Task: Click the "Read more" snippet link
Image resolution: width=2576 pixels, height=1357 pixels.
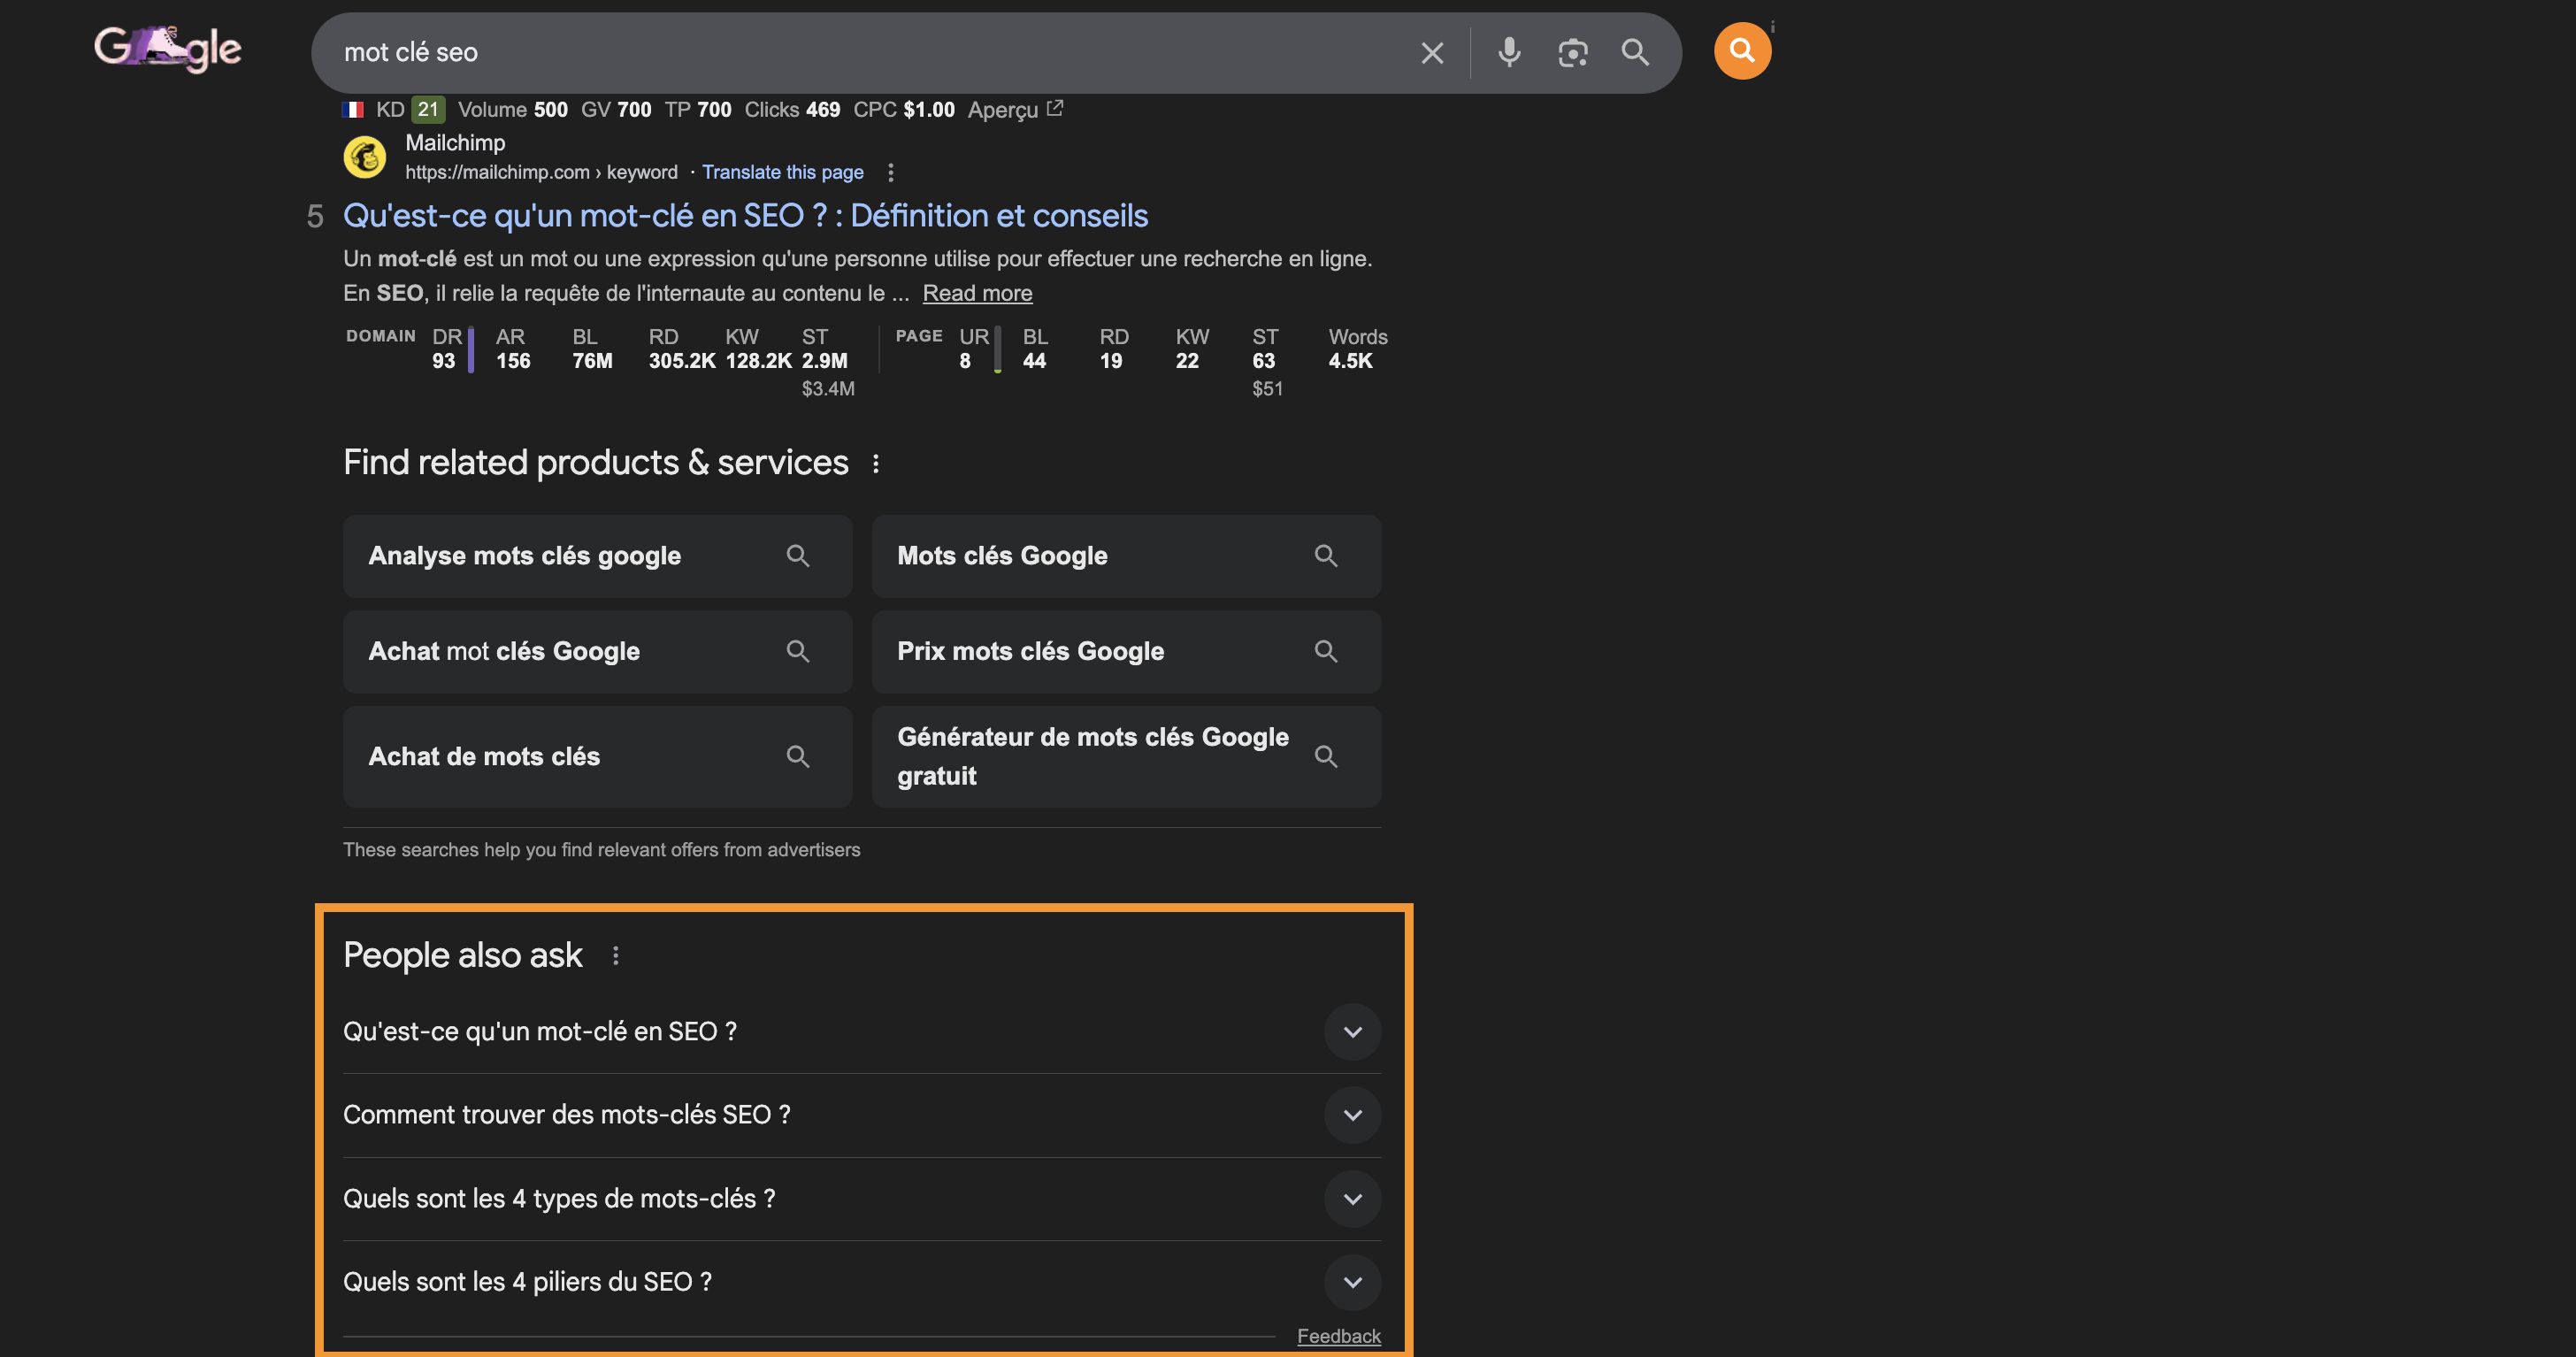Action: [977, 293]
